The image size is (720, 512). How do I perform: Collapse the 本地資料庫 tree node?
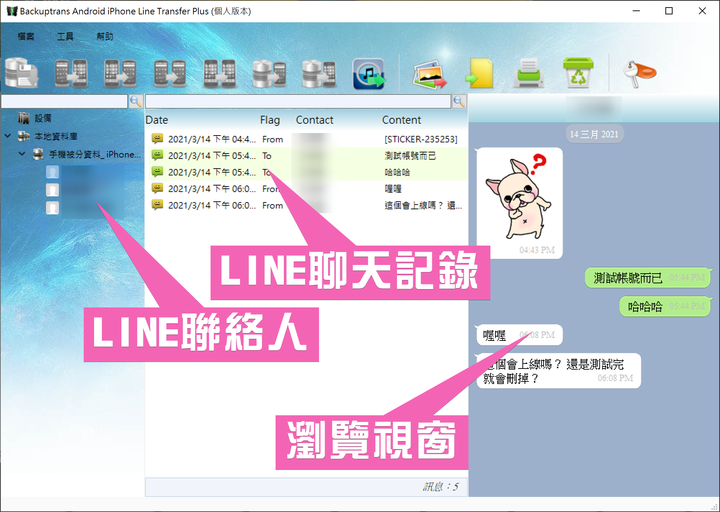coord(8,136)
